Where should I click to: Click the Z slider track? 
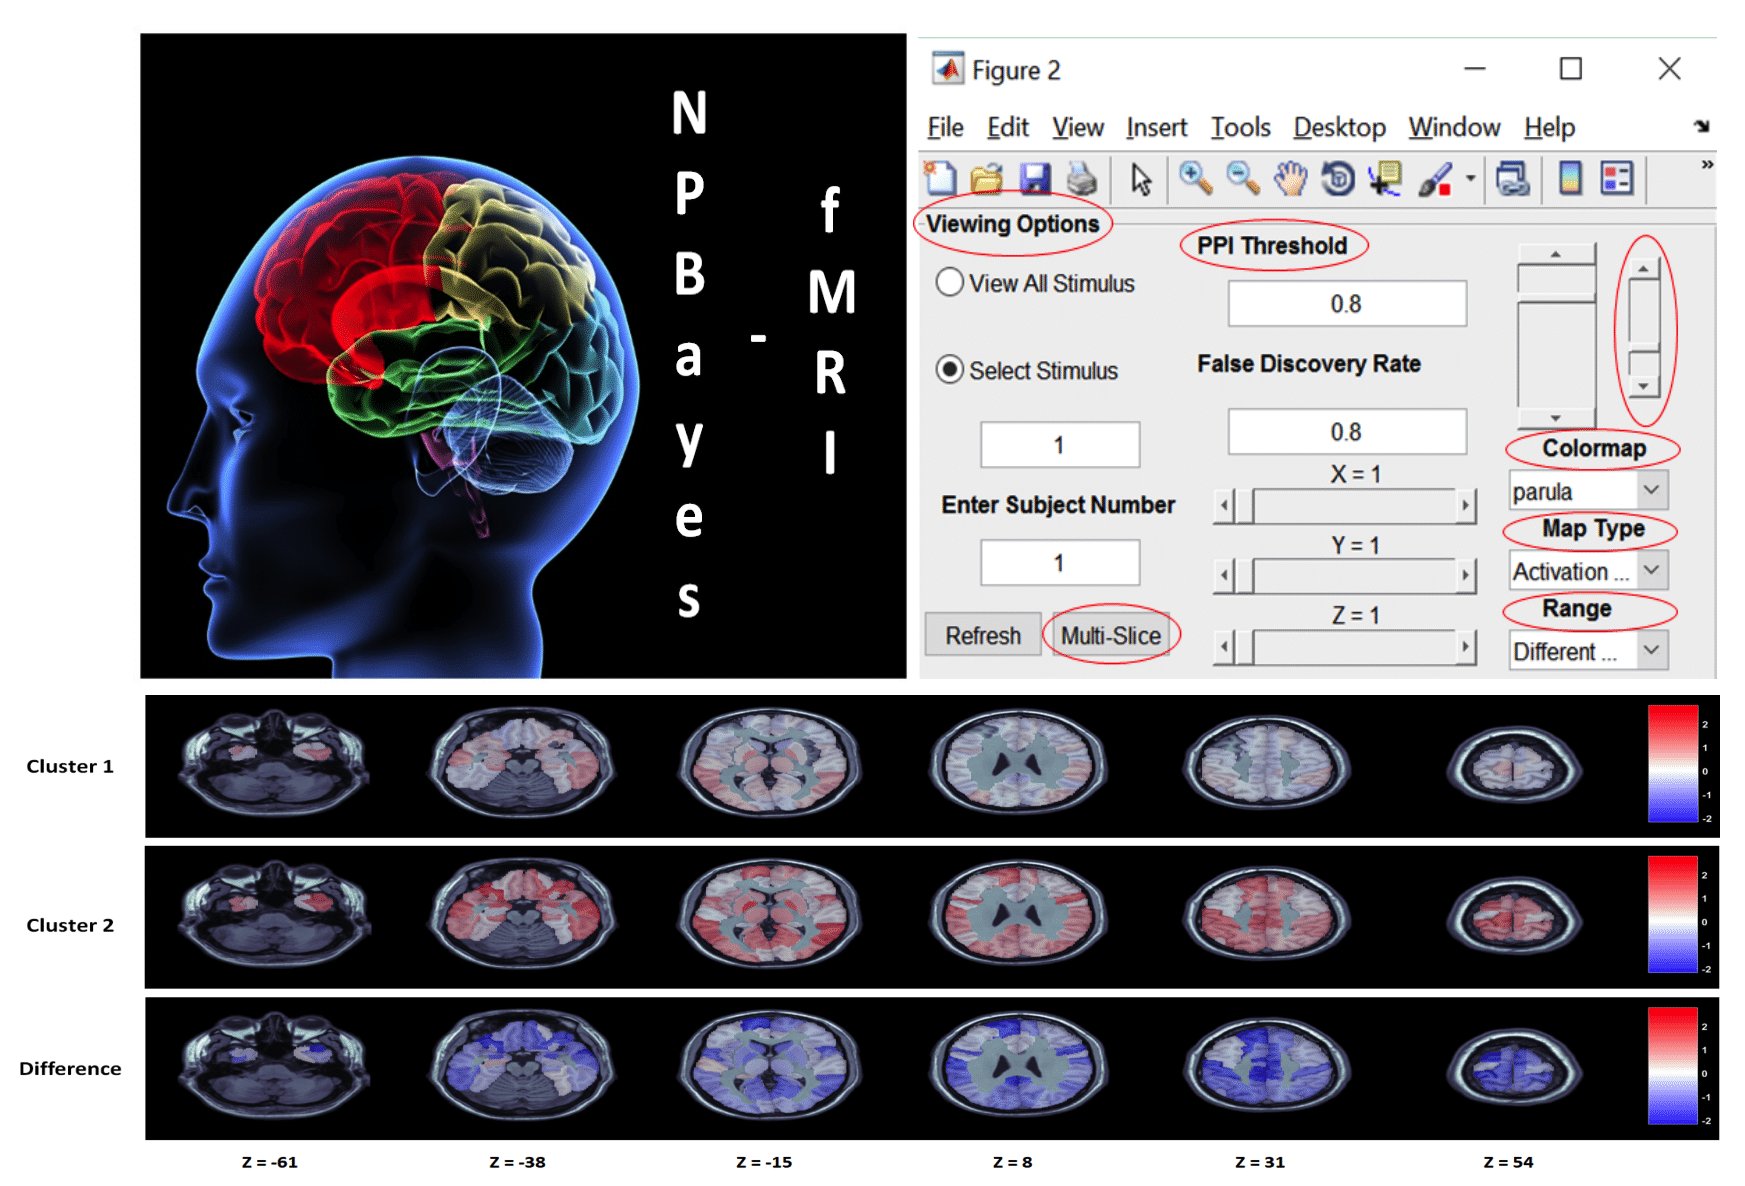(1355, 646)
